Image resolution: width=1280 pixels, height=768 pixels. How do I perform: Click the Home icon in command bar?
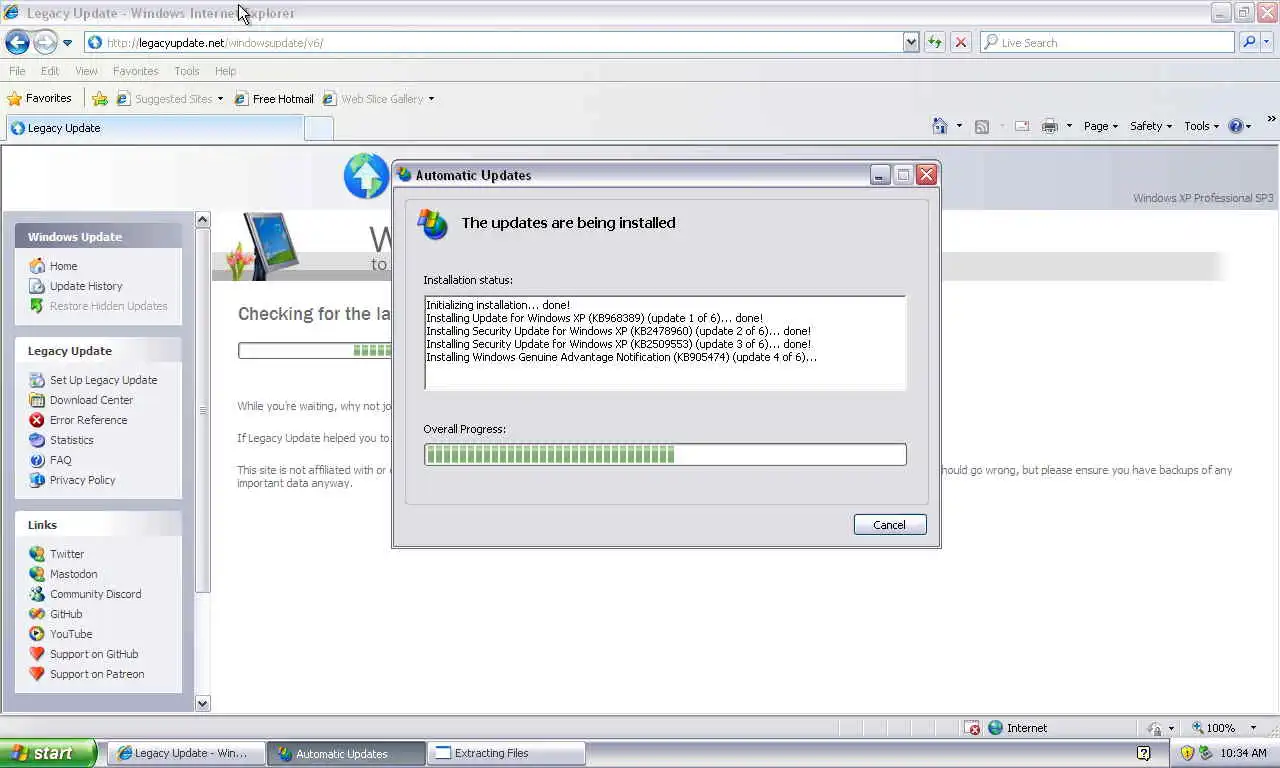click(x=940, y=126)
